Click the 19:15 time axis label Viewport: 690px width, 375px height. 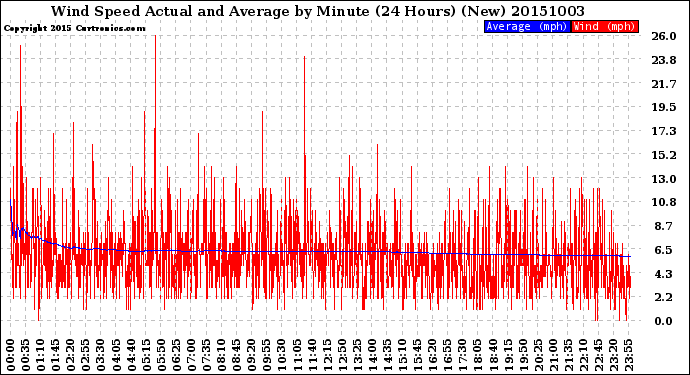tap(508, 355)
